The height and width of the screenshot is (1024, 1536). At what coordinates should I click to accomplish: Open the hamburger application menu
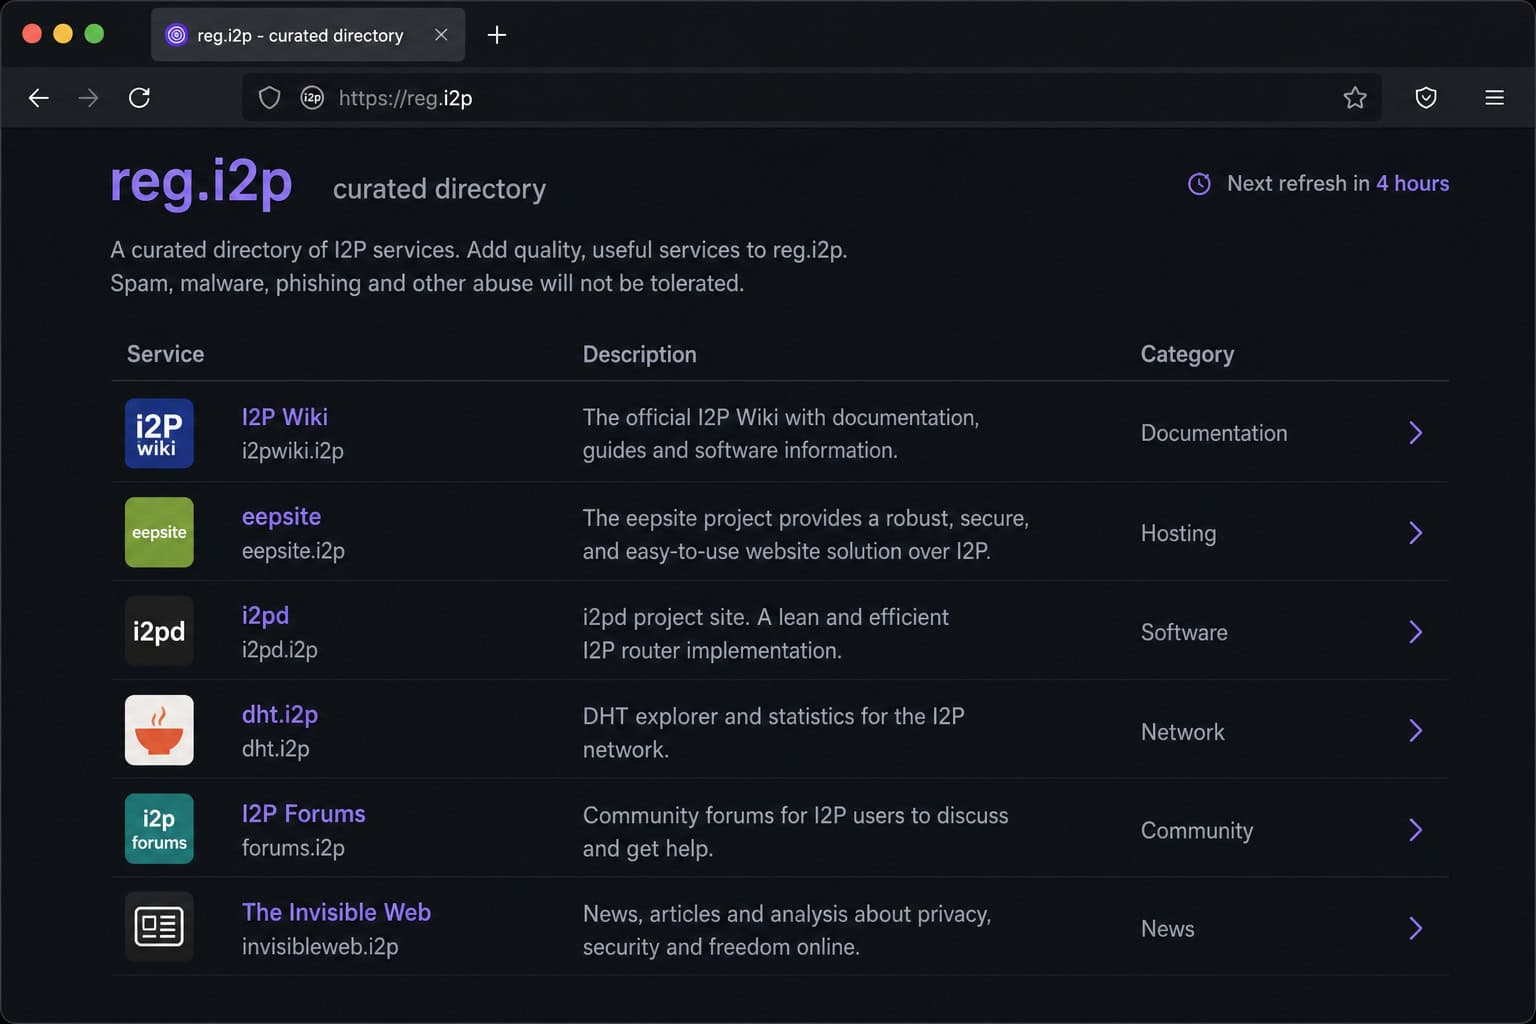(1494, 98)
